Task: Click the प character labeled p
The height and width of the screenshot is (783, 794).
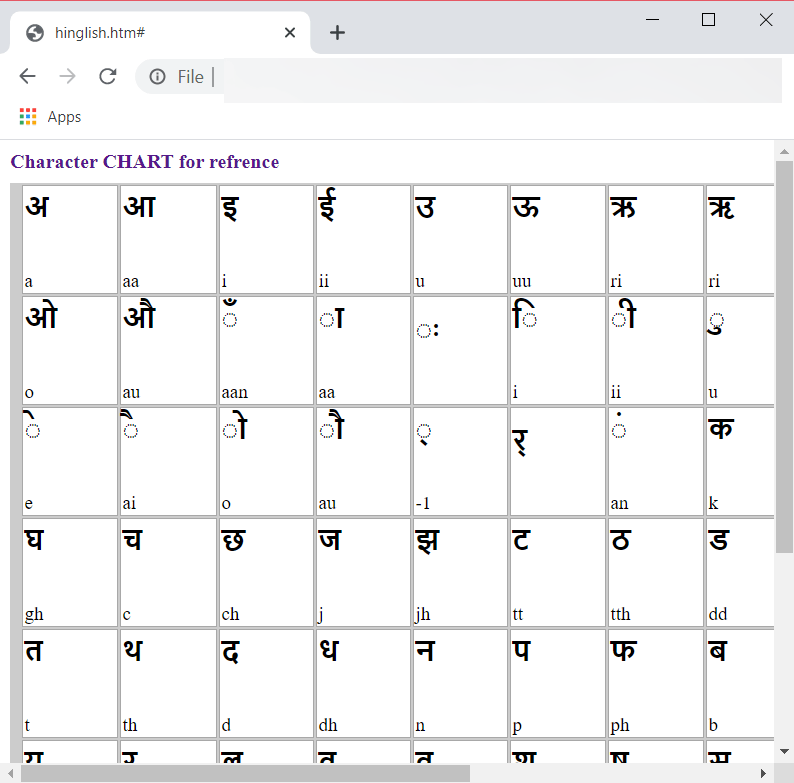Action: coord(522,650)
